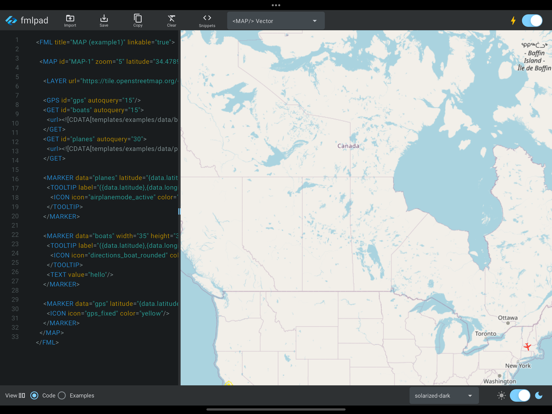Viewport: 552px width, 414px height.
Task: Click the lightning bolt icon
Action: coord(513,20)
